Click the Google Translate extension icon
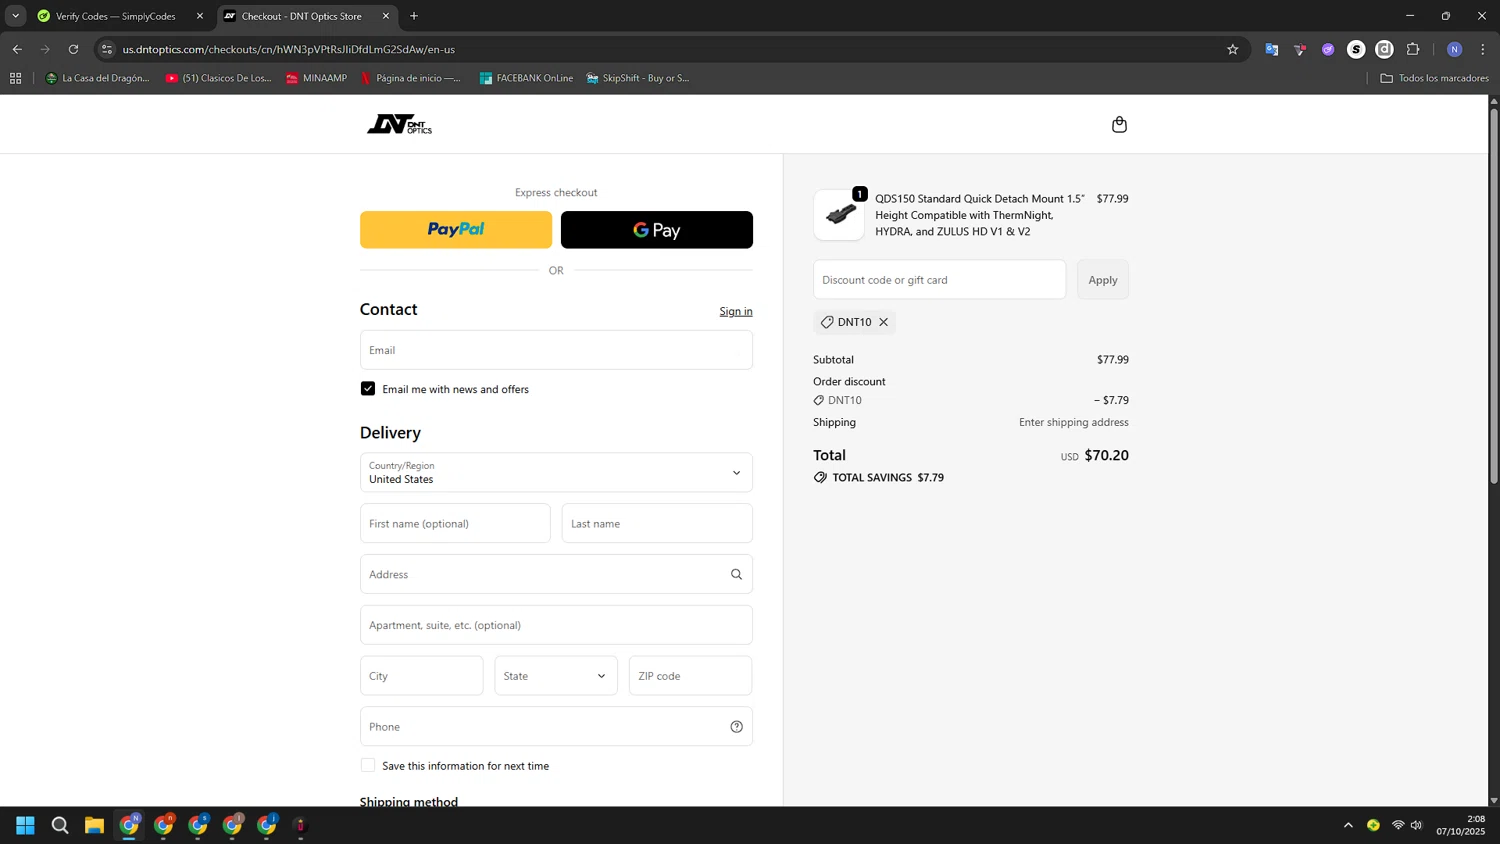This screenshot has width=1500, height=844. point(1271,49)
